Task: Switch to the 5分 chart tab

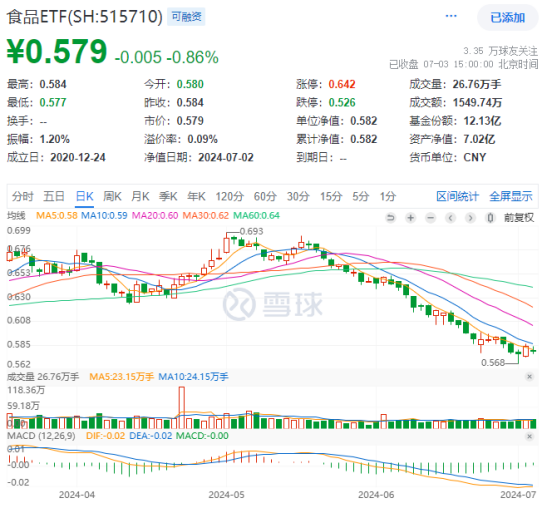Action: pyautogui.click(x=361, y=196)
